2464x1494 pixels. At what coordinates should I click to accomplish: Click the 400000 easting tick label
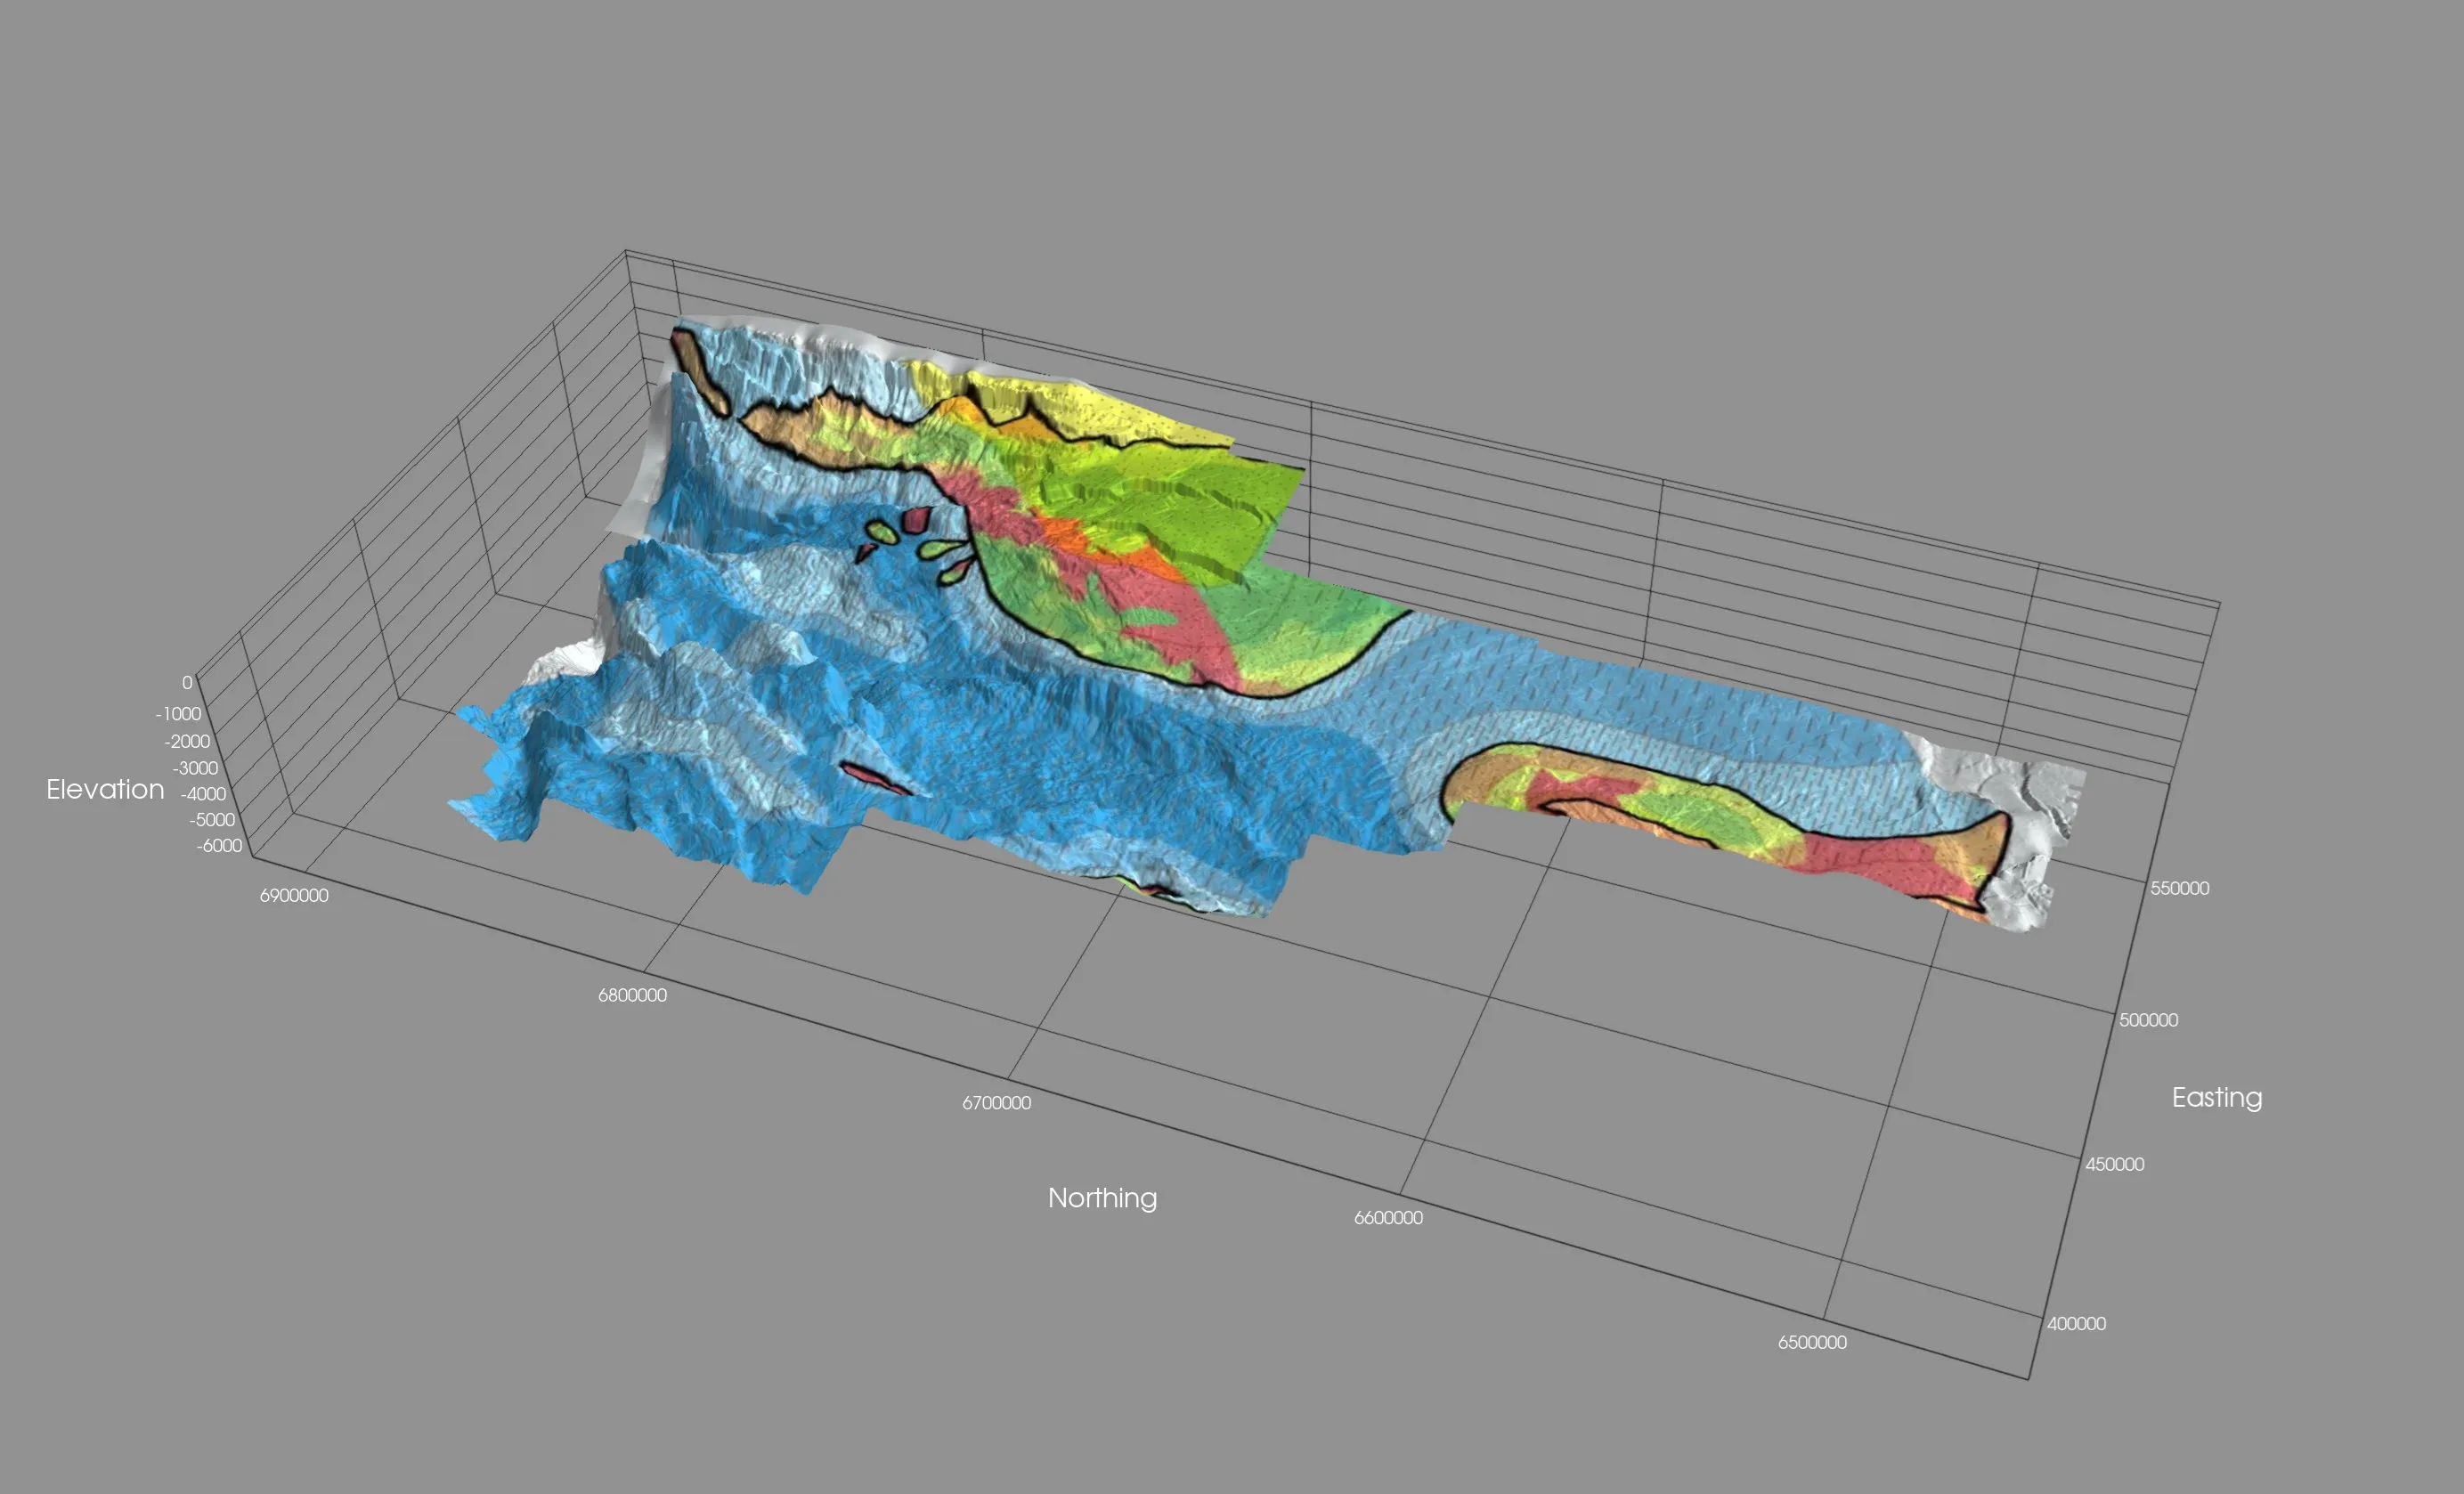pos(2077,1324)
